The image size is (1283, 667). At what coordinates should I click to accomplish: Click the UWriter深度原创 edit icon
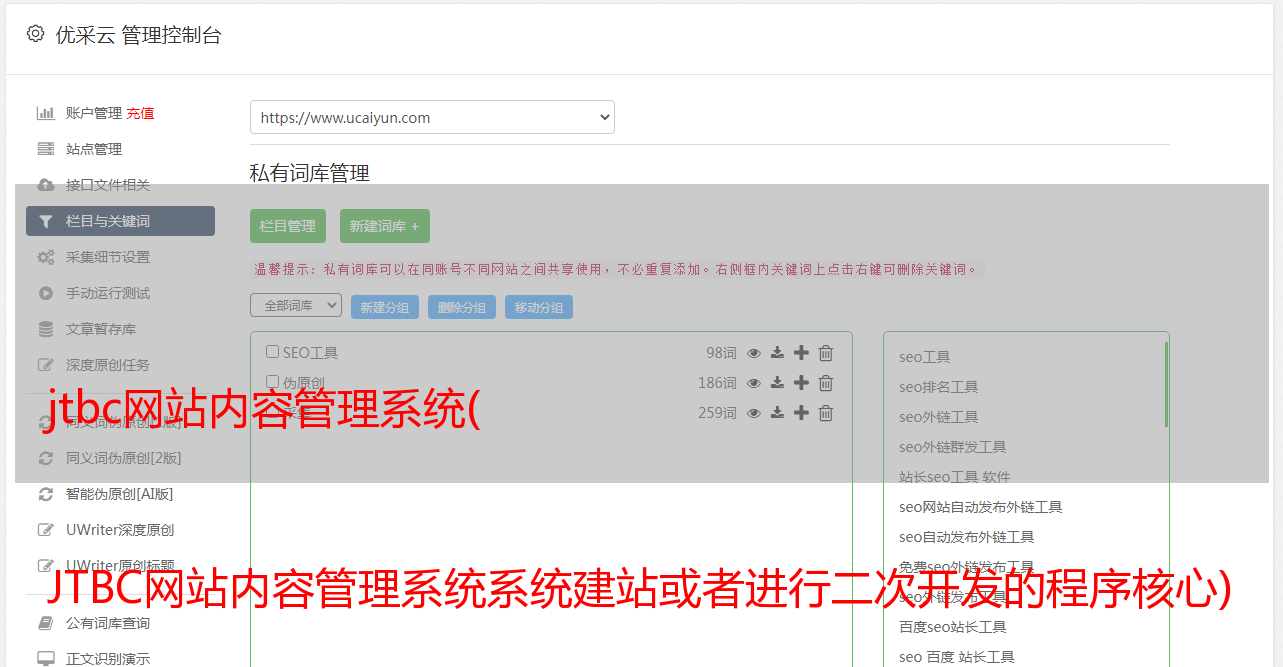(x=46, y=530)
